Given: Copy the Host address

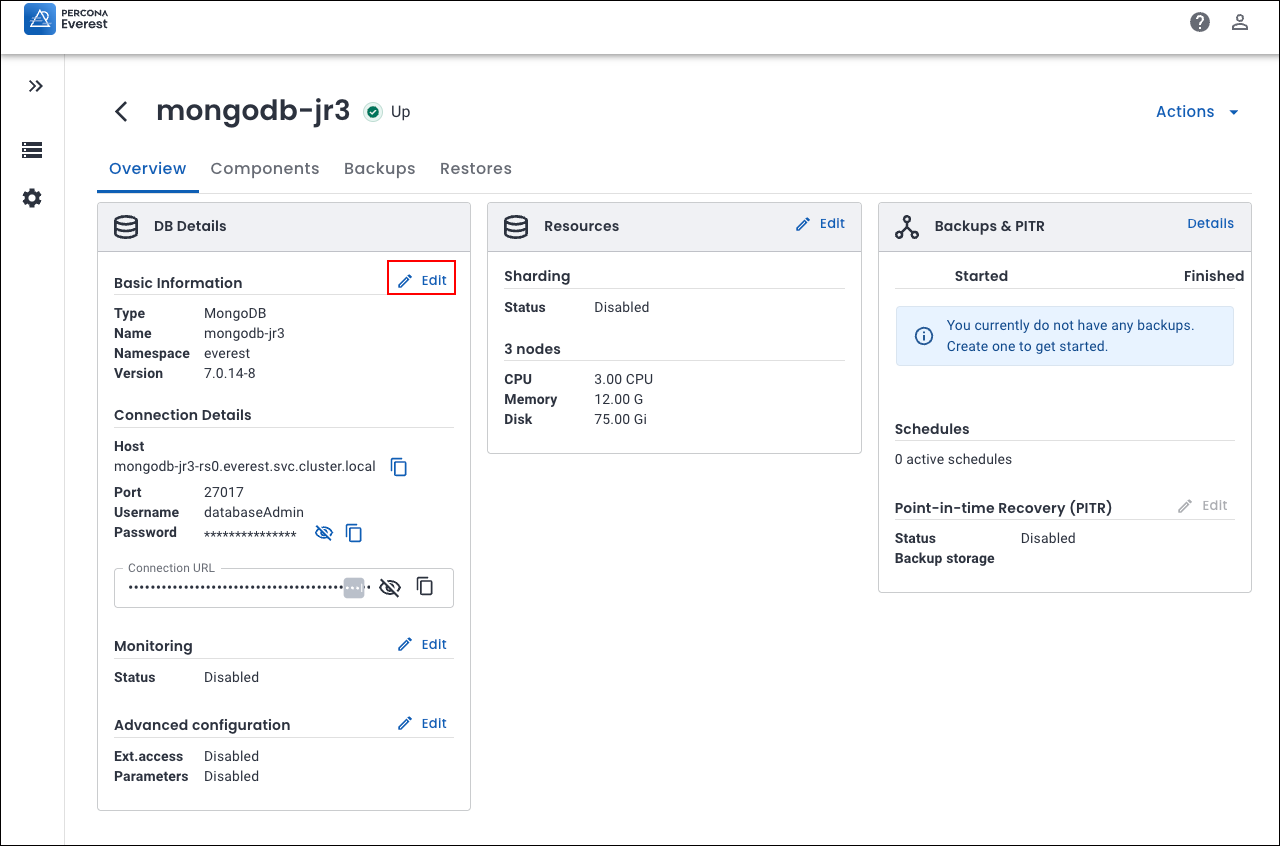Looking at the screenshot, I should click(x=399, y=467).
